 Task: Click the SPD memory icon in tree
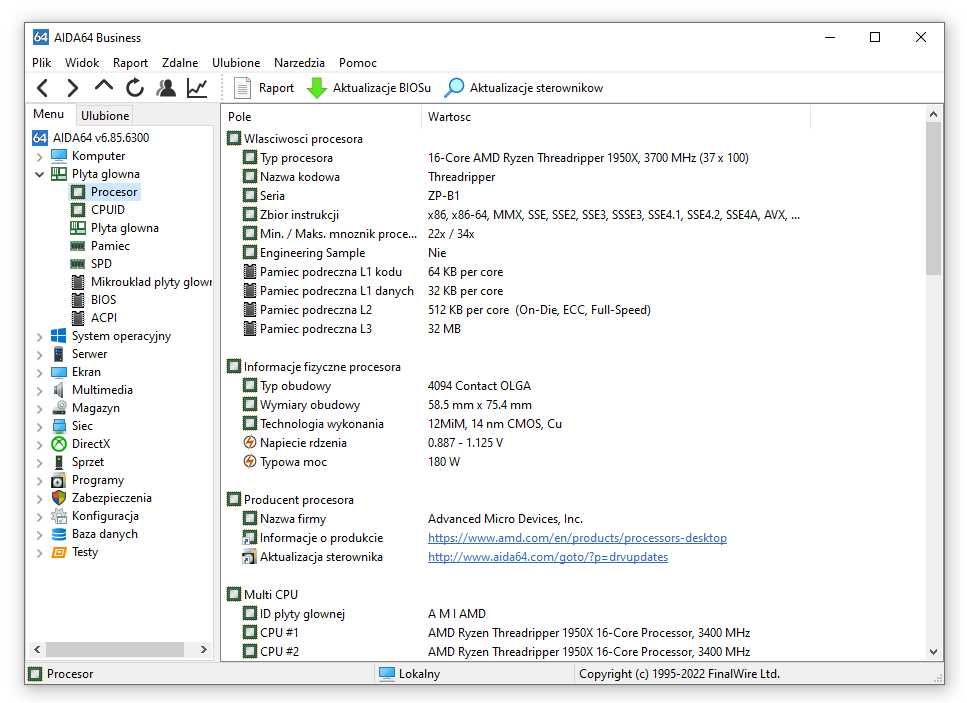tap(78, 264)
